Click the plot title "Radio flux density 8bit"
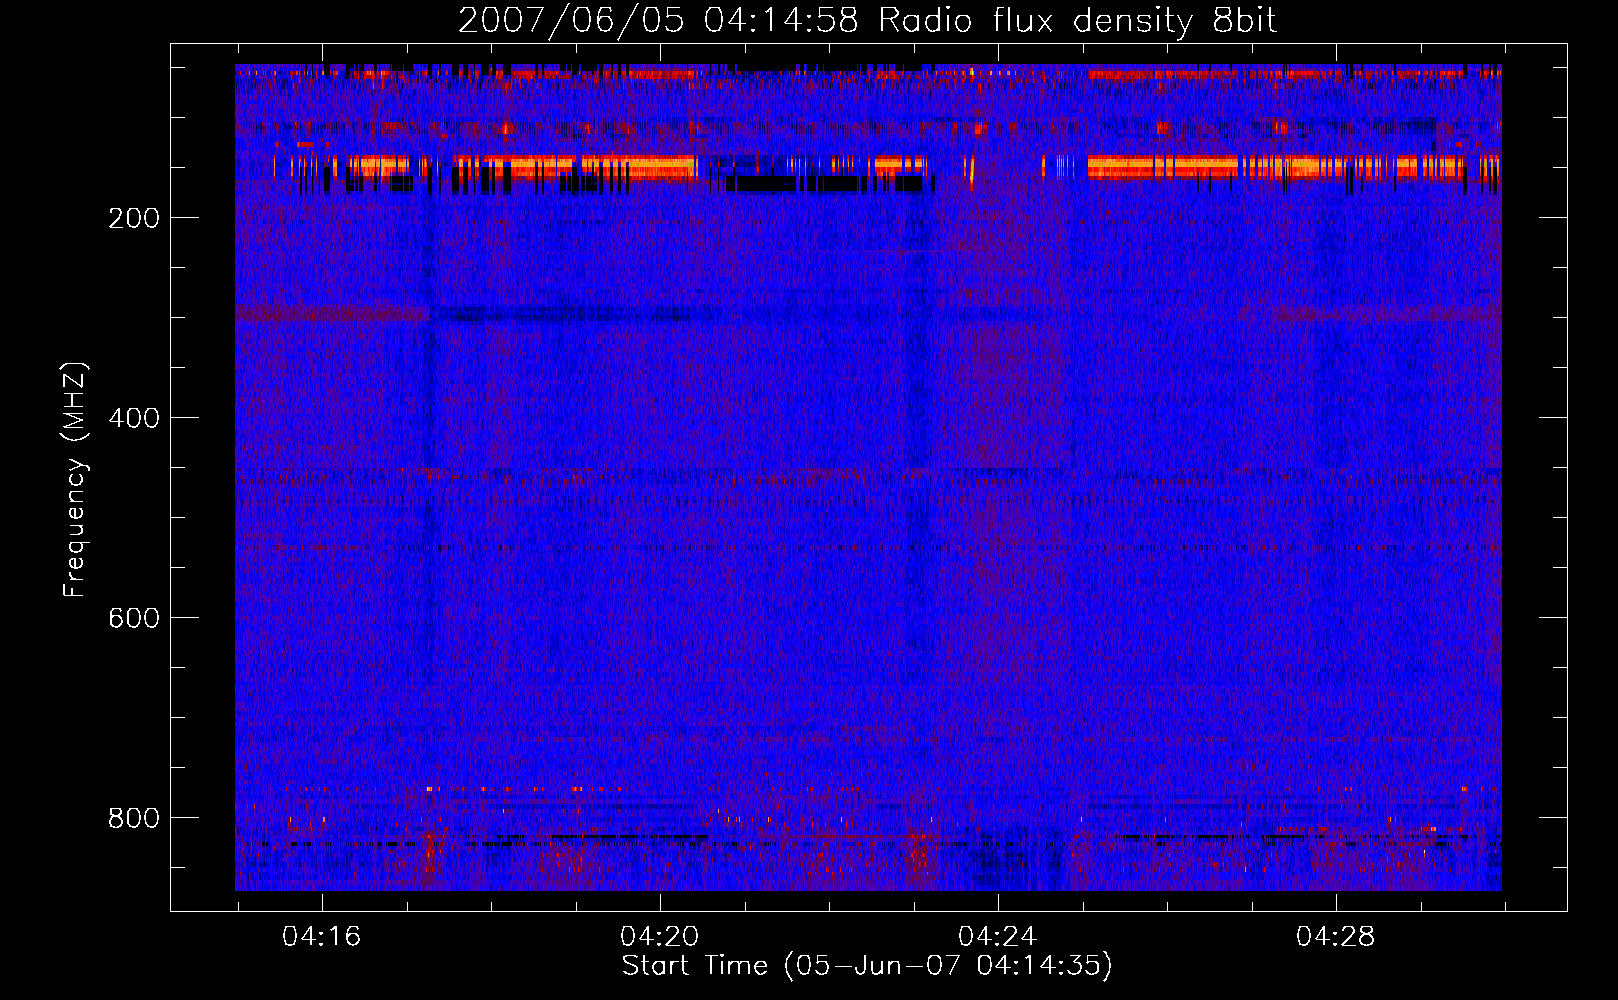This screenshot has height=1000, width=1618. point(1077,20)
